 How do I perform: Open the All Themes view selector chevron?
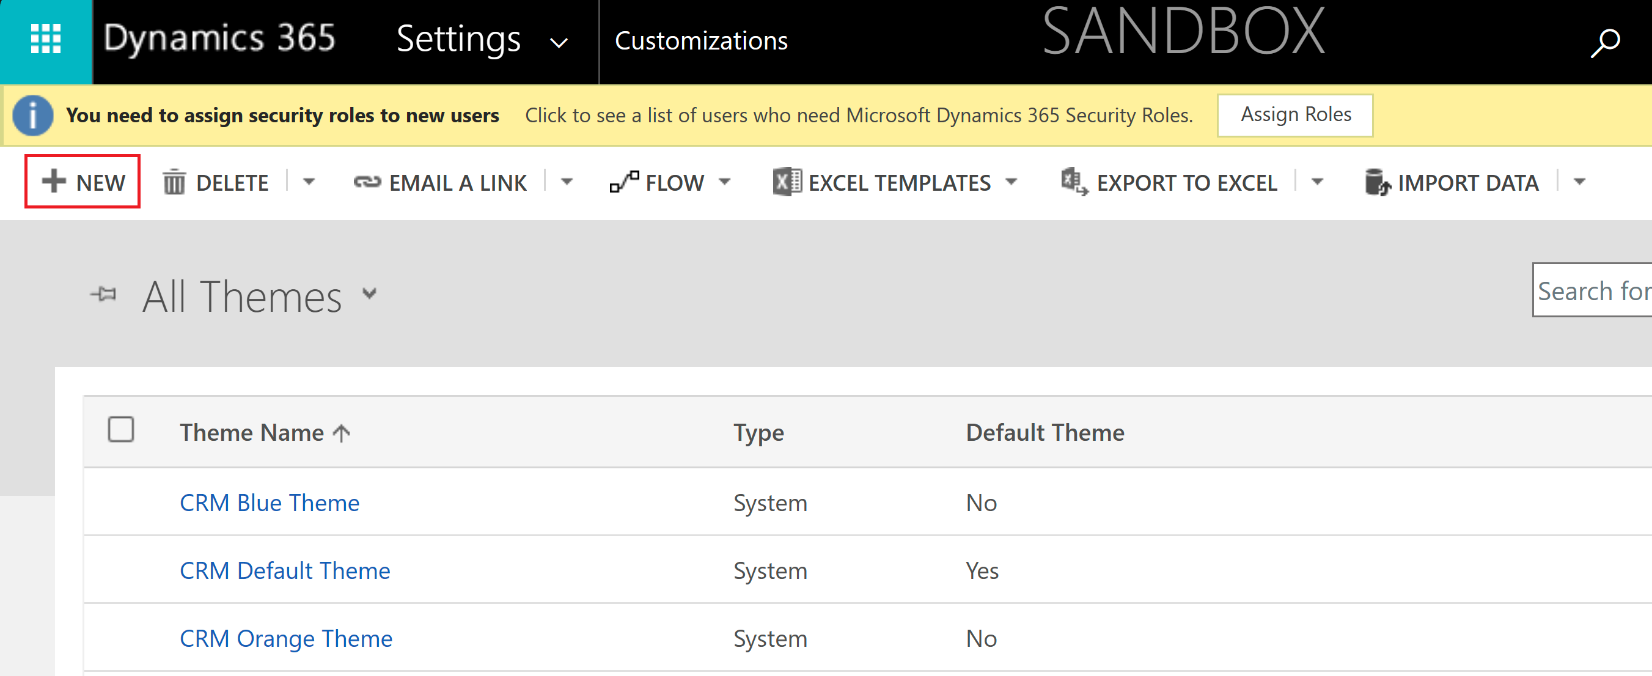coord(370,294)
